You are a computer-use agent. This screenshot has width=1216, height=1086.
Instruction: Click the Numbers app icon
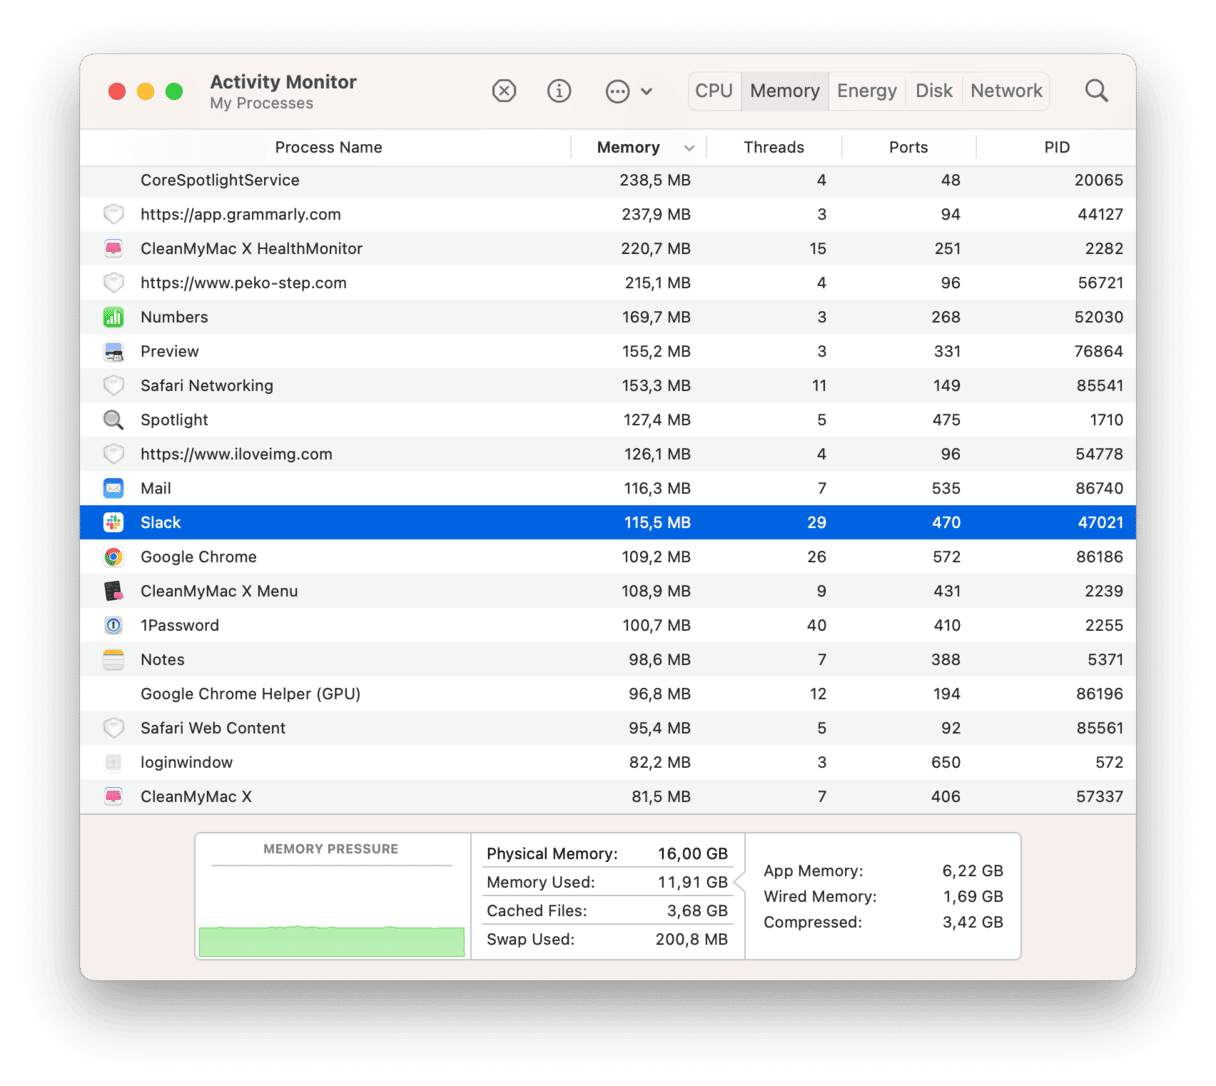pos(114,317)
